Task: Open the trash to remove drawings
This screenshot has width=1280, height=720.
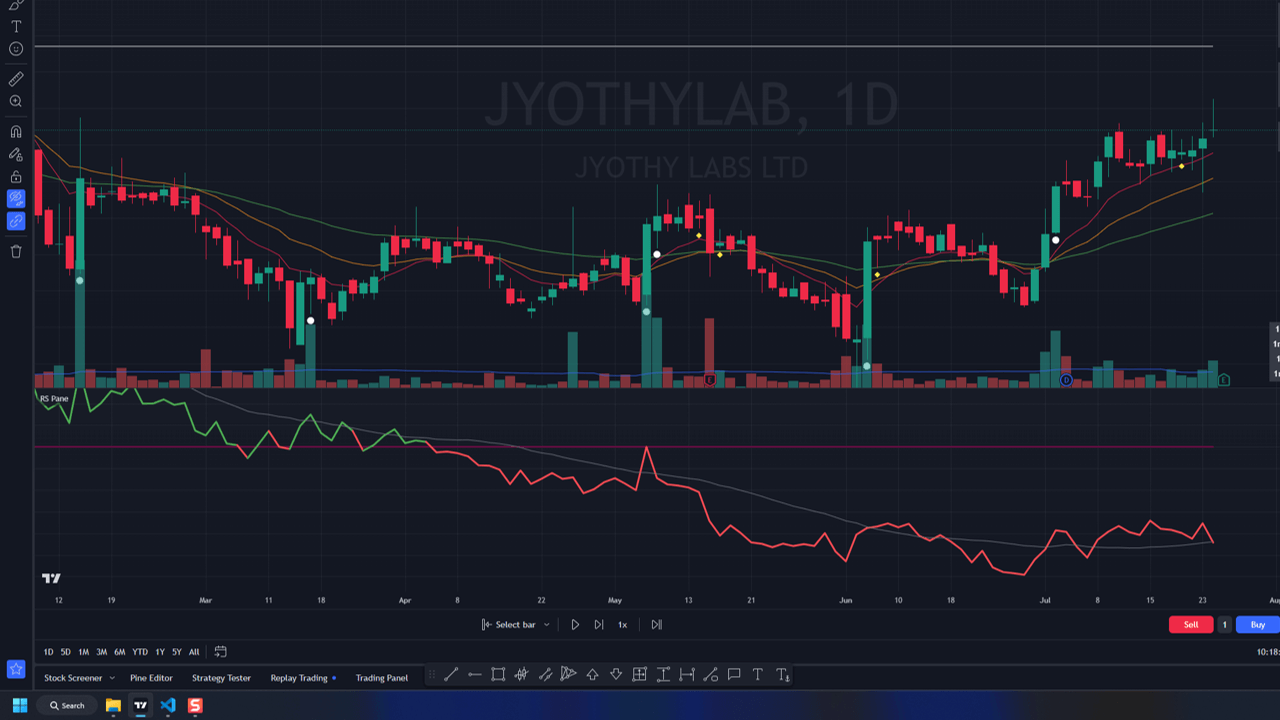Action: (x=15, y=251)
